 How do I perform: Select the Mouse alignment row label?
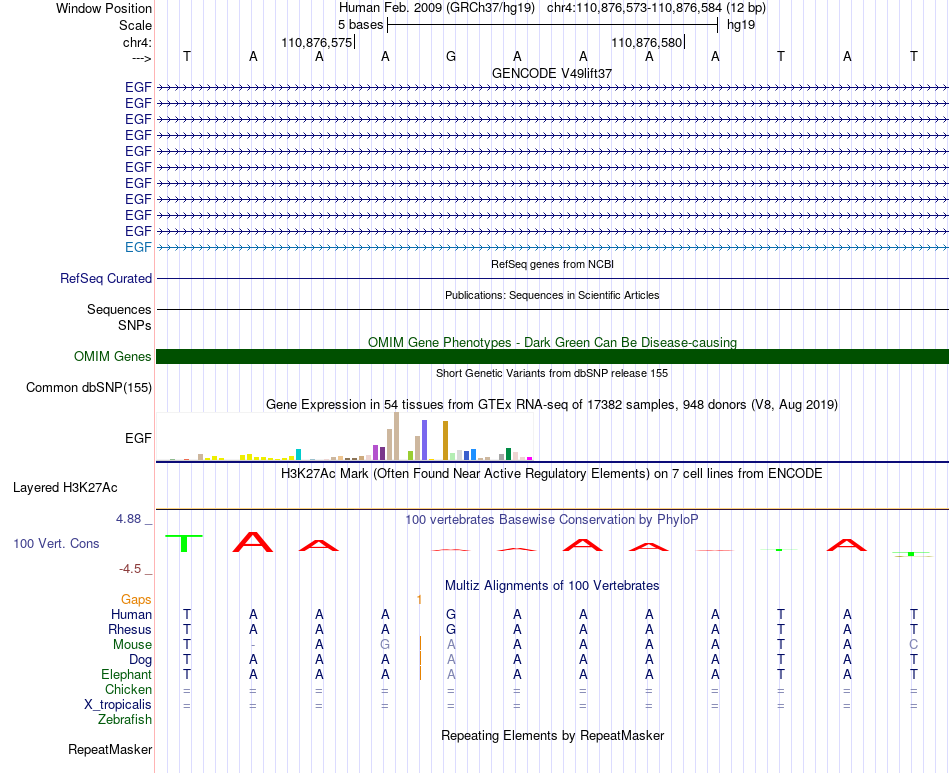(132, 645)
